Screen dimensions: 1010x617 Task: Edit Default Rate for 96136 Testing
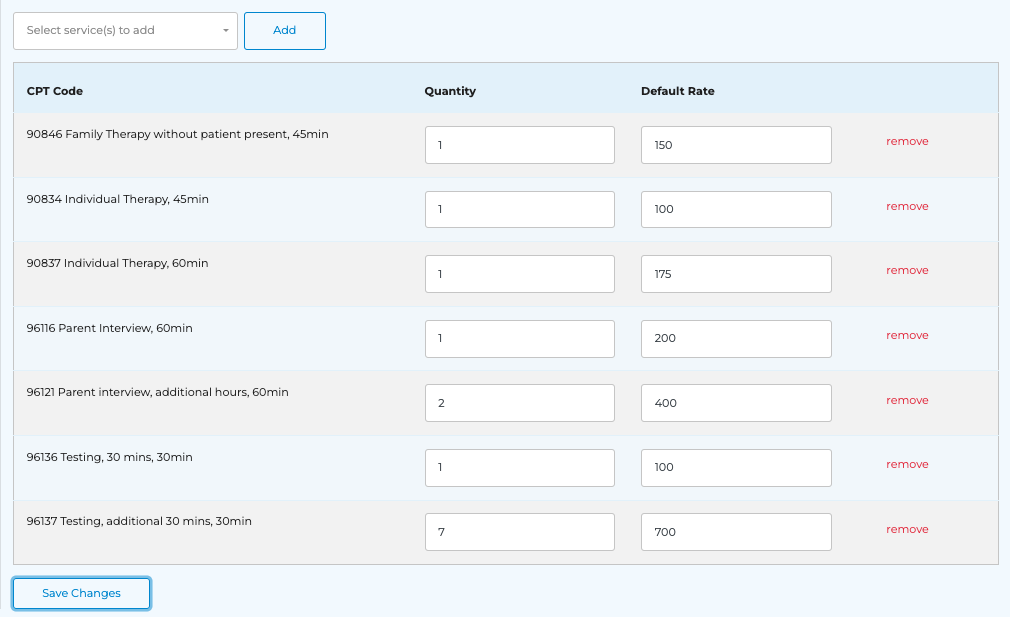pyautogui.click(x=736, y=467)
